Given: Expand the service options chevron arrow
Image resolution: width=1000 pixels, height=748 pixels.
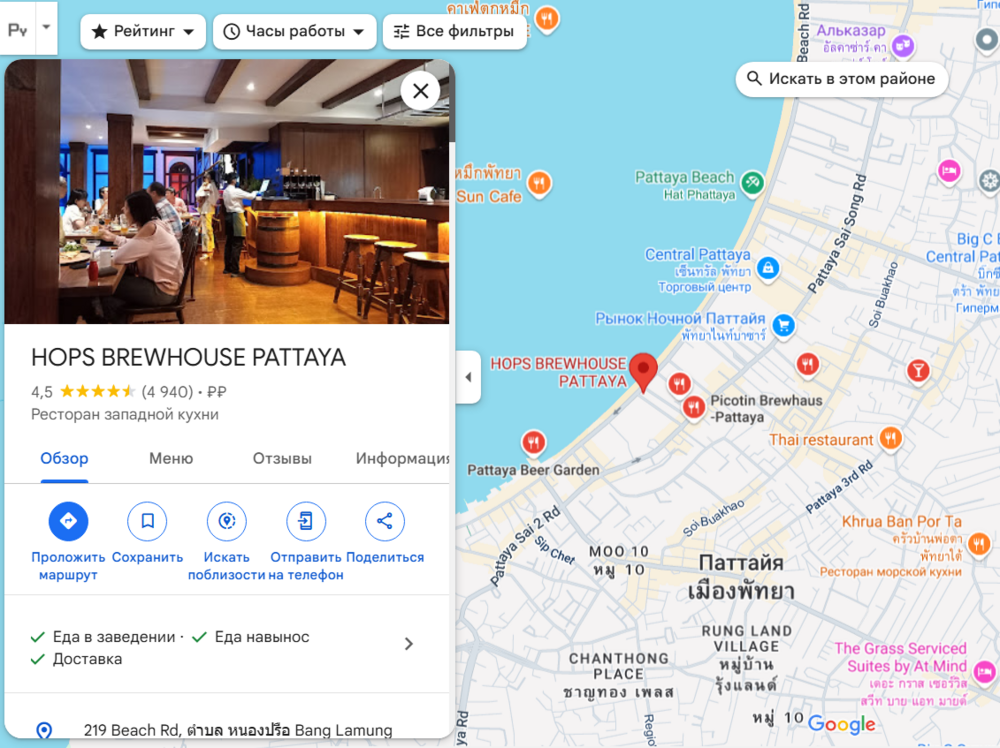Looking at the screenshot, I should (408, 644).
